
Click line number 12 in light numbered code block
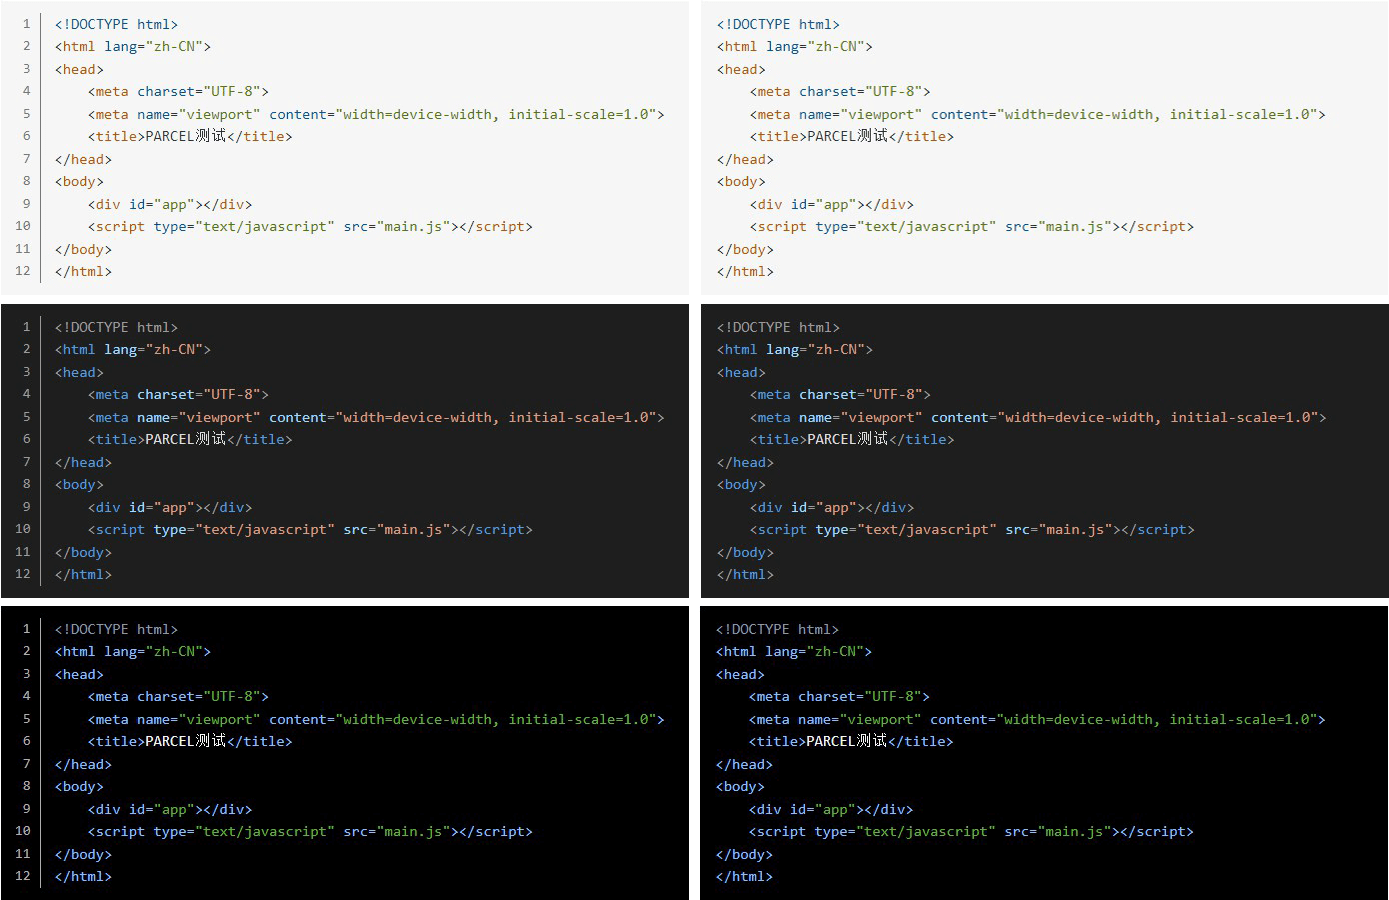click(x=23, y=271)
